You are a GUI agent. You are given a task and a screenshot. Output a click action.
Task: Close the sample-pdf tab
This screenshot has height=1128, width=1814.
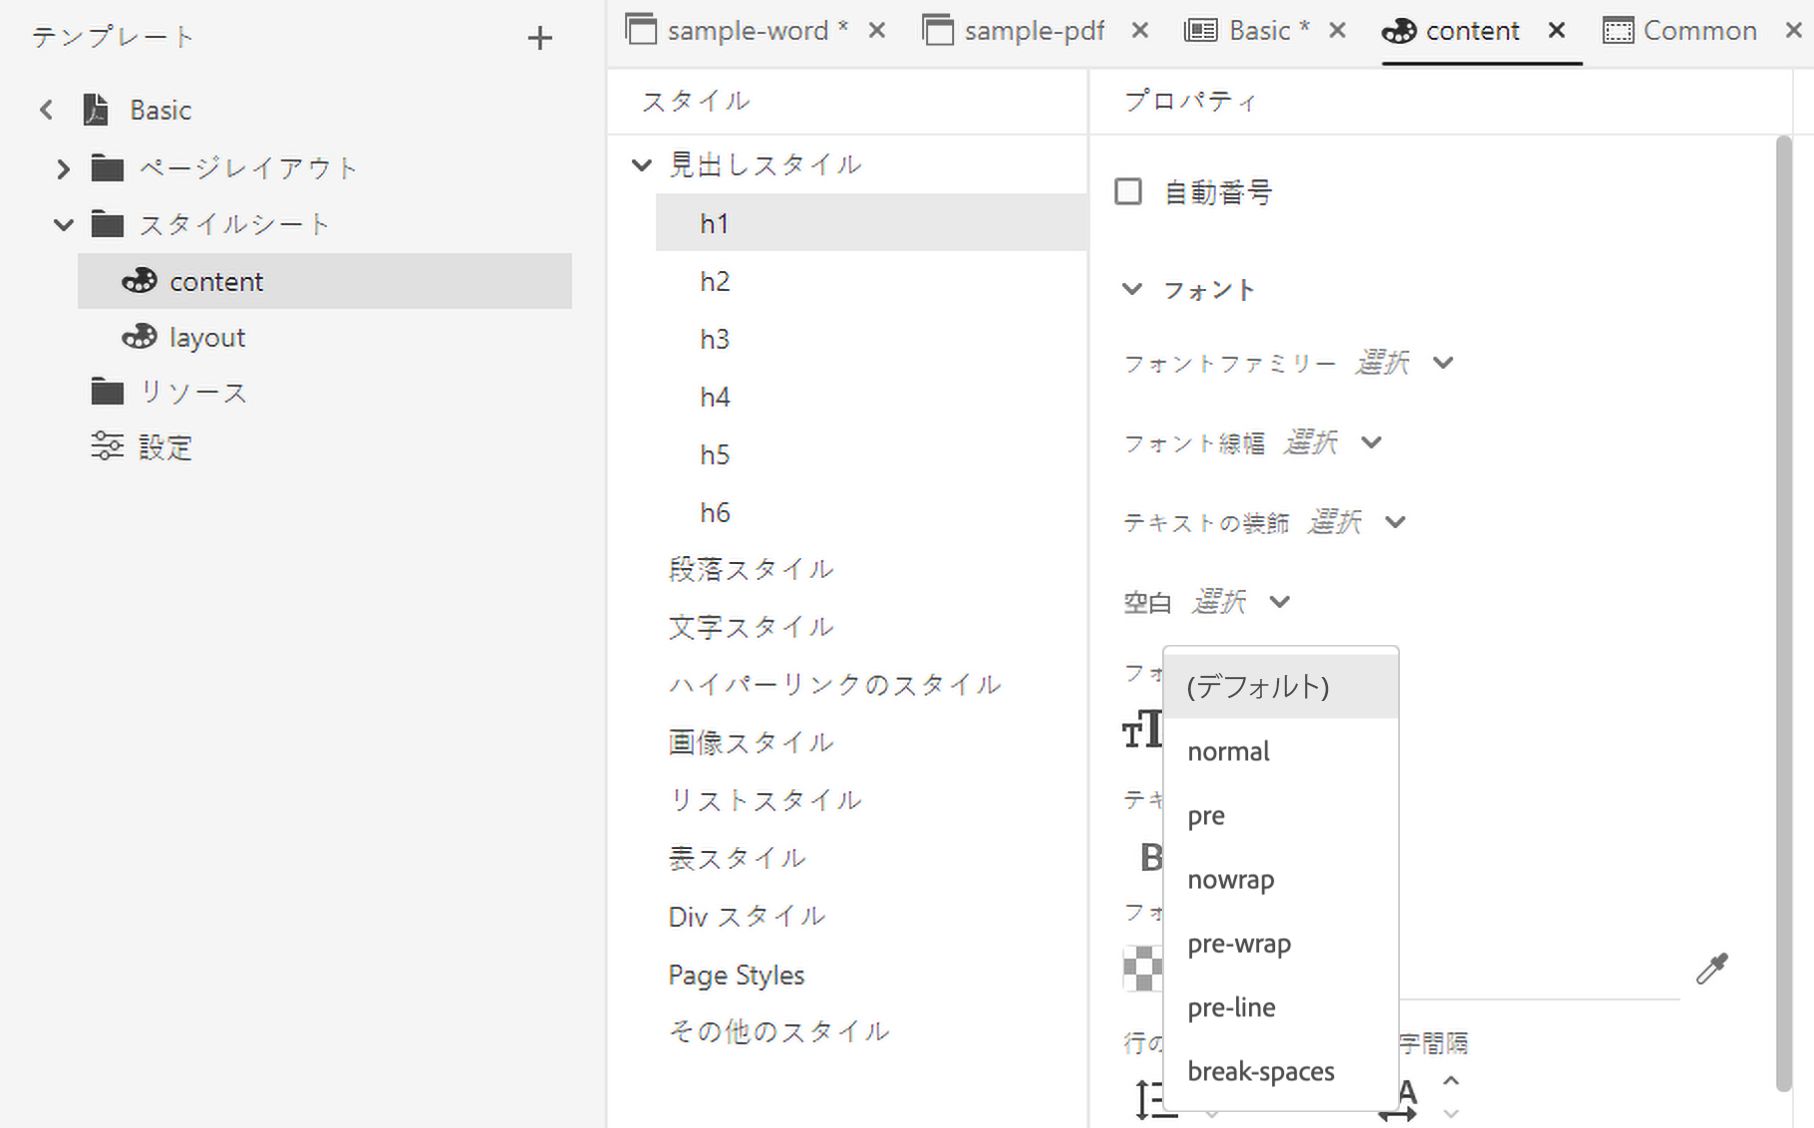coord(1139,31)
